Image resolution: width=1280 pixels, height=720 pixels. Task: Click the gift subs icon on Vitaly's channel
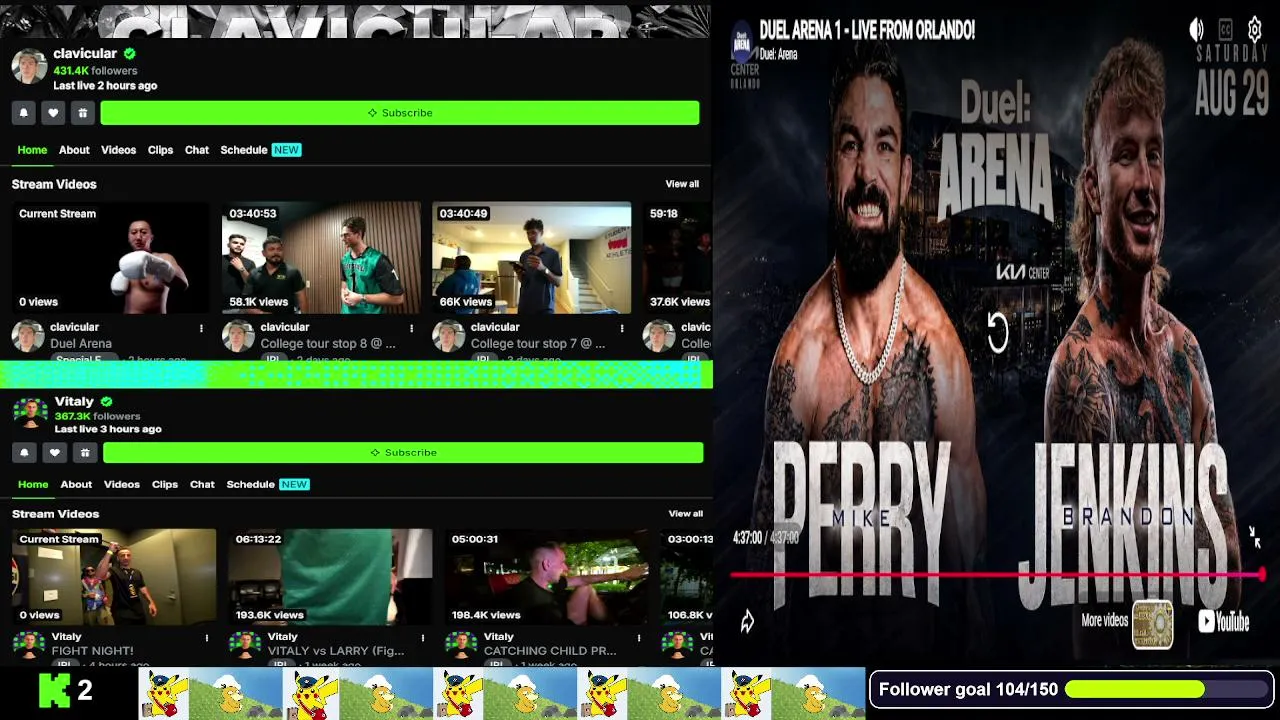pyautogui.click(x=85, y=453)
